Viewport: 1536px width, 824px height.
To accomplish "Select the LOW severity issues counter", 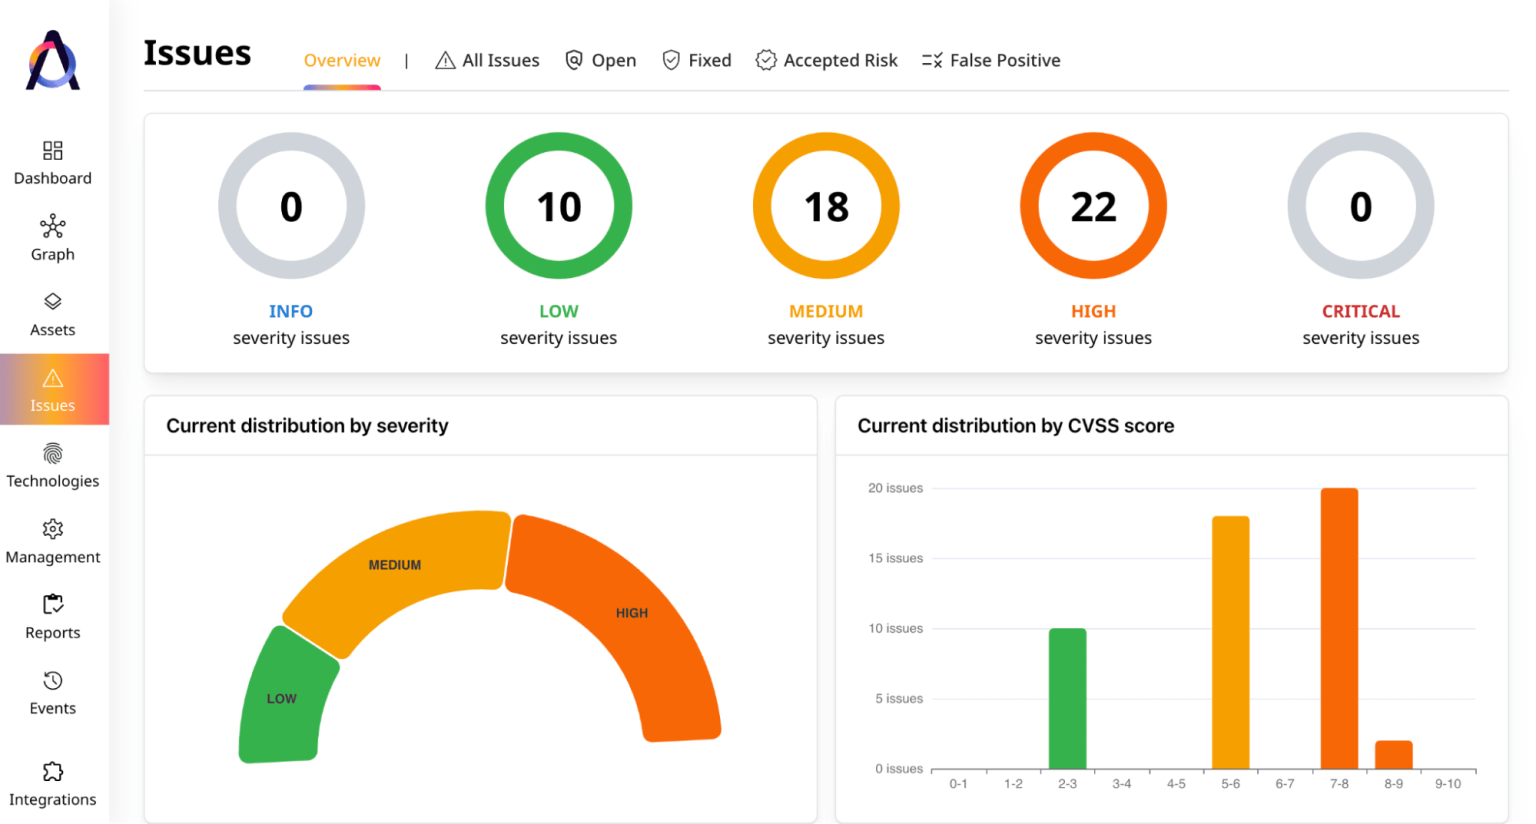I will [x=558, y=207].
